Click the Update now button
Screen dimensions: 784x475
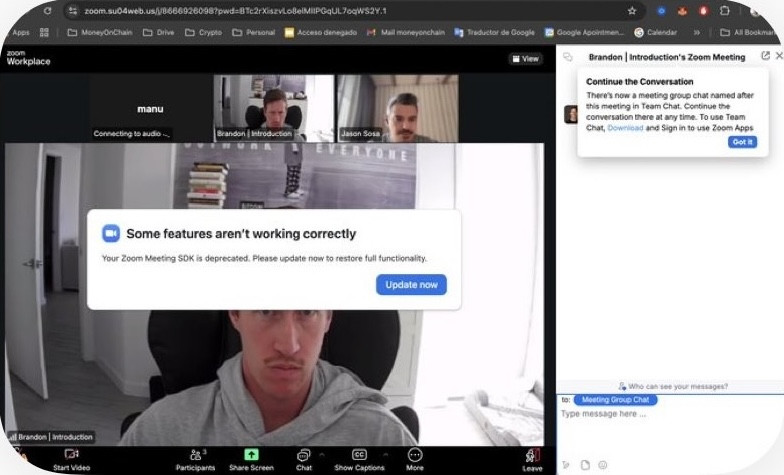411,284
